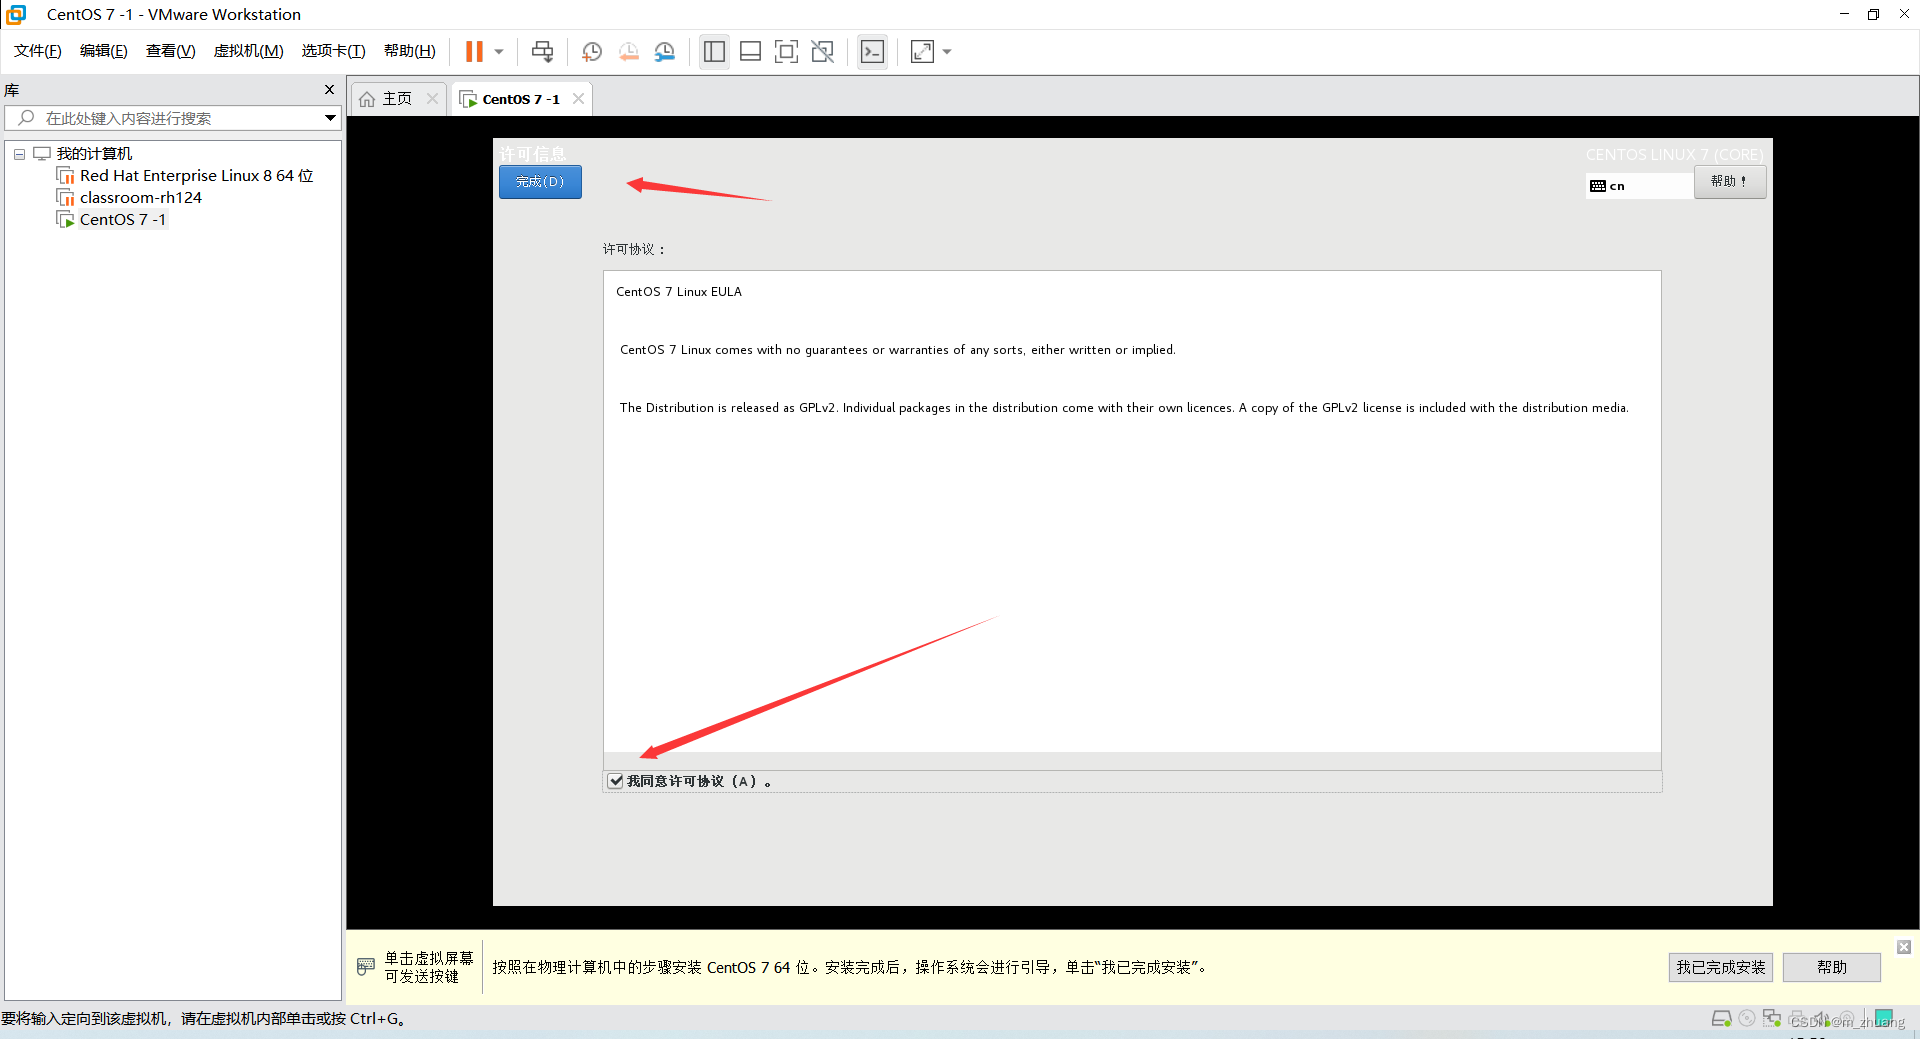The width and height of the screenshot is (1920, 1039).
Task: Toggle the console view icon
Action: click(x=872, y=51)
